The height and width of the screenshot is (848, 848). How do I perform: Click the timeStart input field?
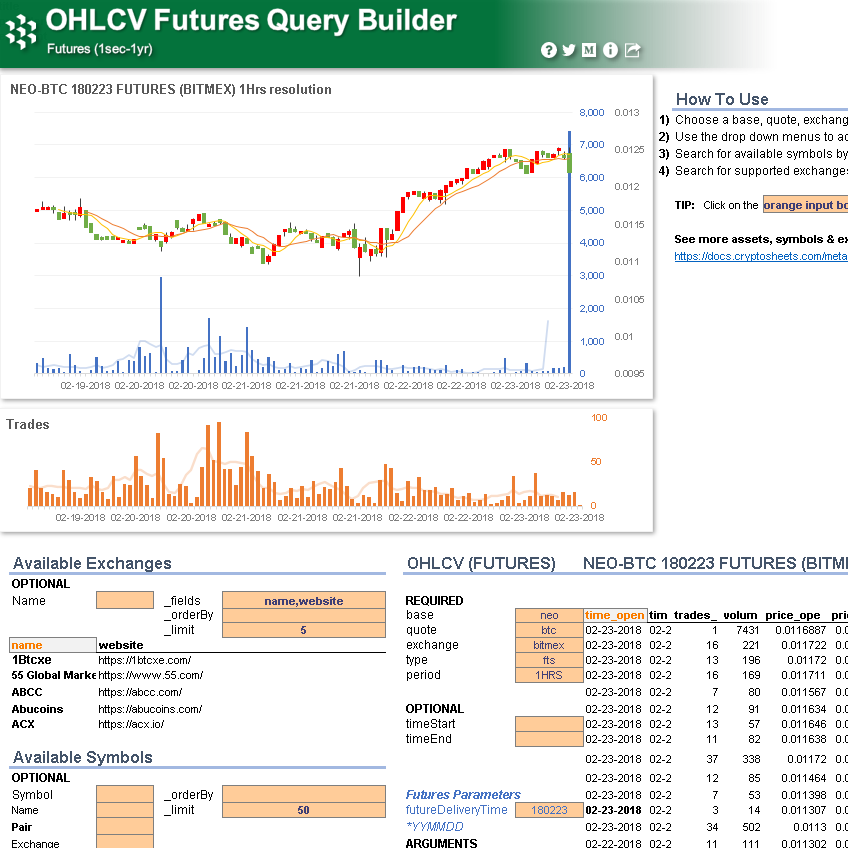[548, 724]
